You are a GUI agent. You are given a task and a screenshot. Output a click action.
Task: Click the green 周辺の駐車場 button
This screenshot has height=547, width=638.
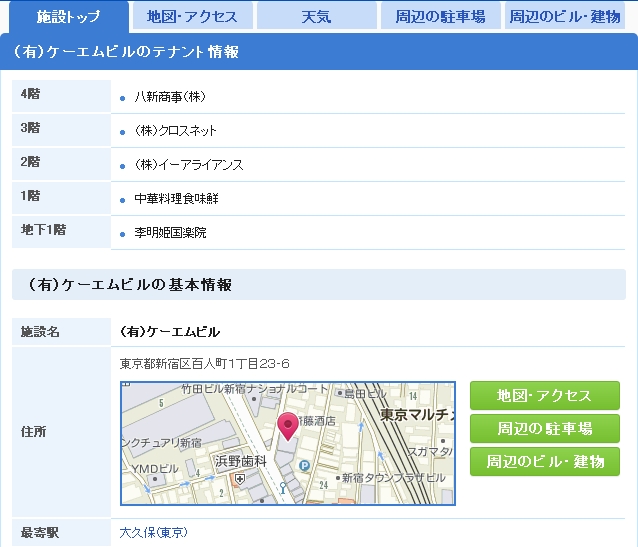click(545, 429)
